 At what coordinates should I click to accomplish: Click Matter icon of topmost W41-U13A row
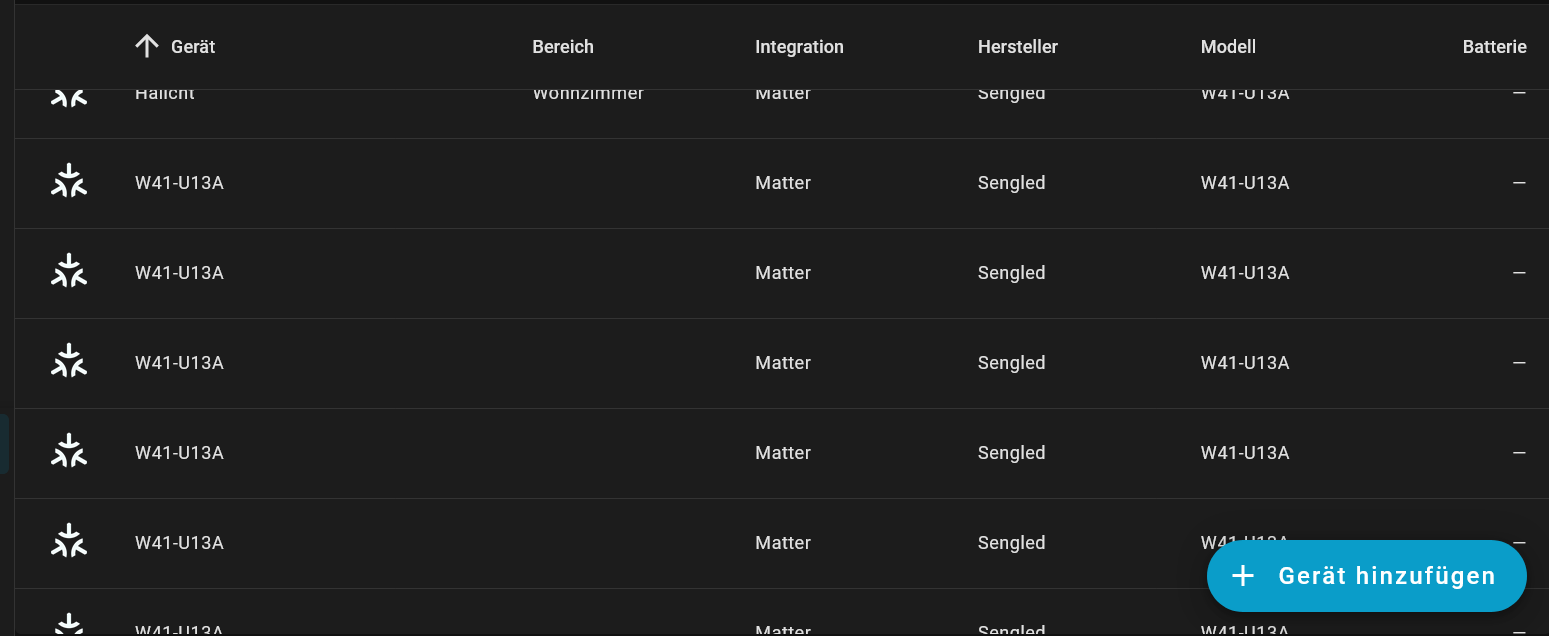(69, 182)
